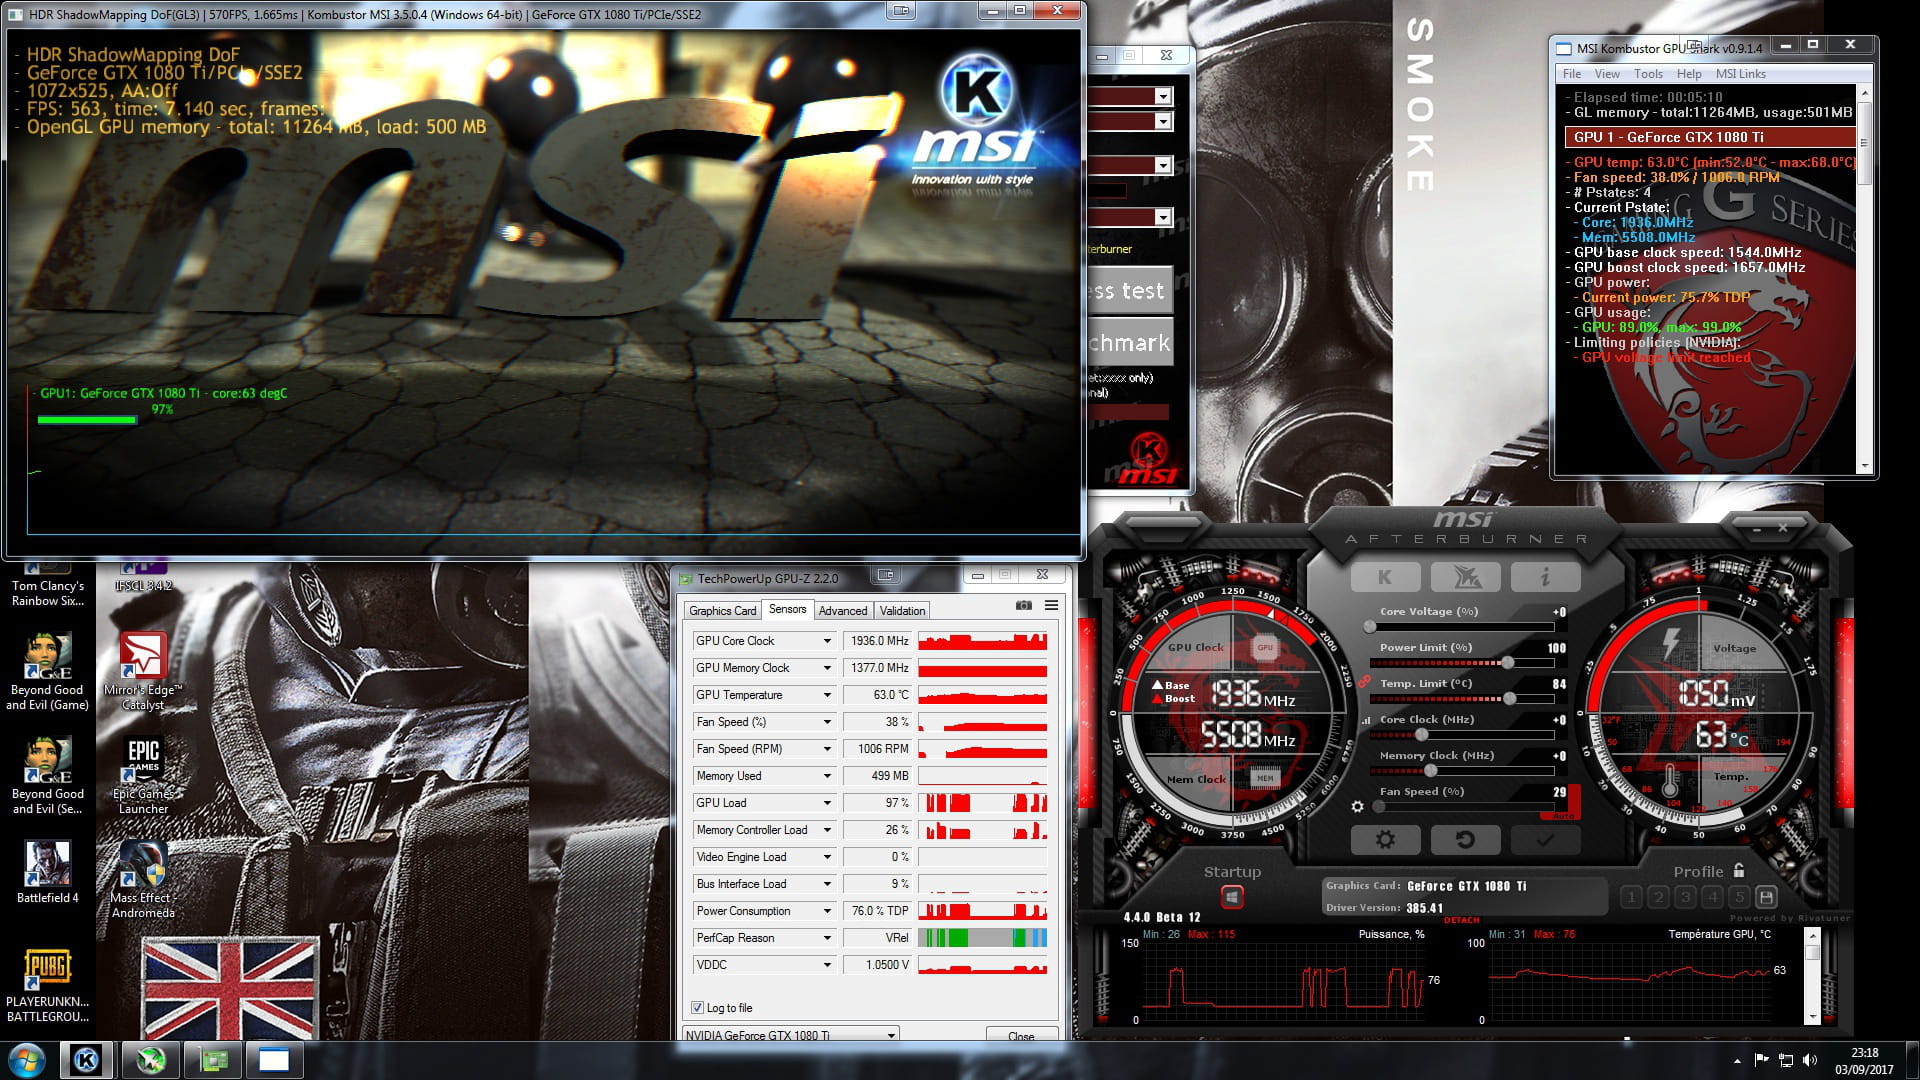Open Tools menu in Kombustor GPU monitor
Screen dimensions: 1920x1080
[1648, 74]
